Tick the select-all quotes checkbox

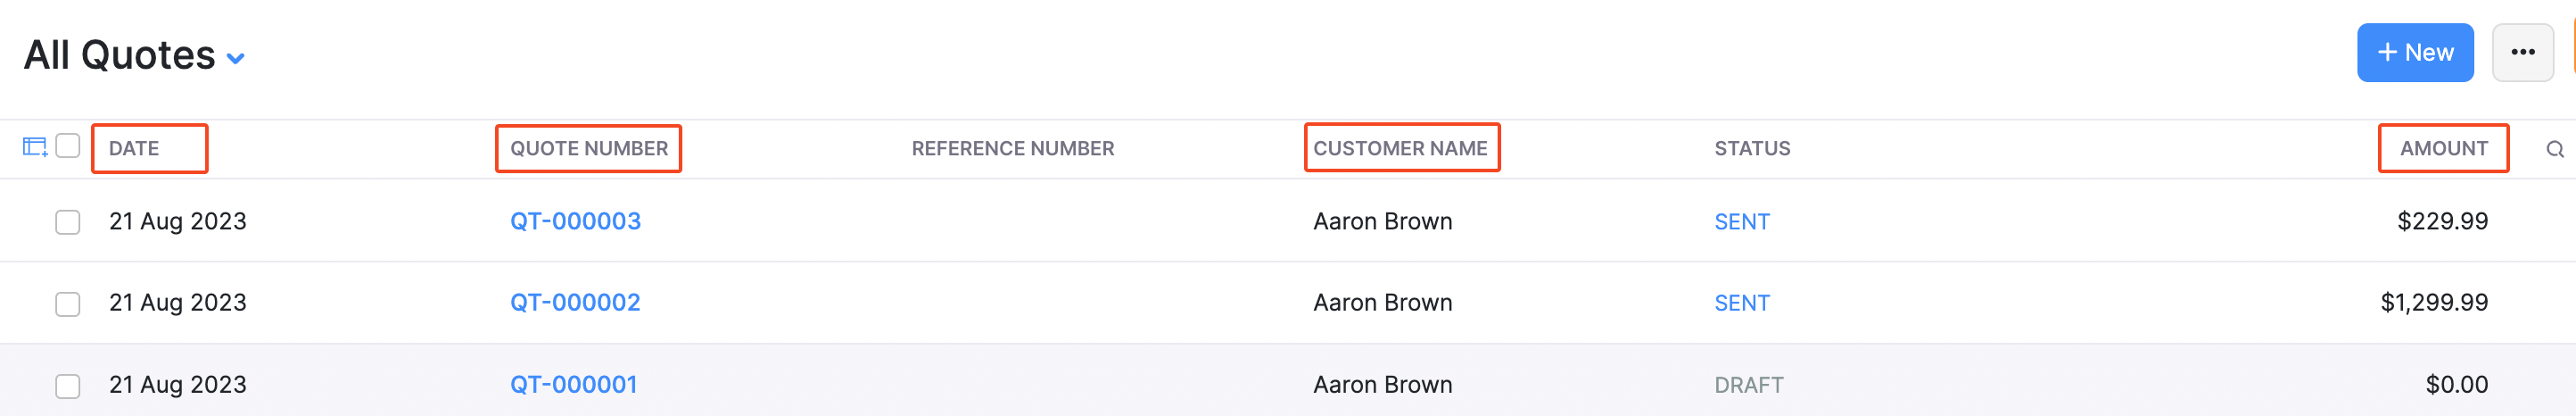(x=68, y=146)
